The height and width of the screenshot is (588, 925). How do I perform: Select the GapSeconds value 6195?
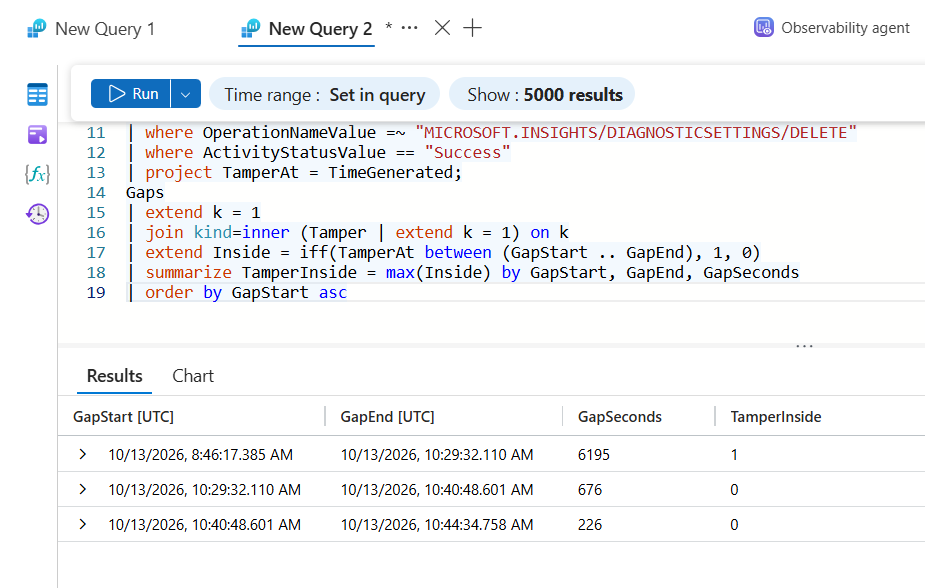[x=593, y=455]
